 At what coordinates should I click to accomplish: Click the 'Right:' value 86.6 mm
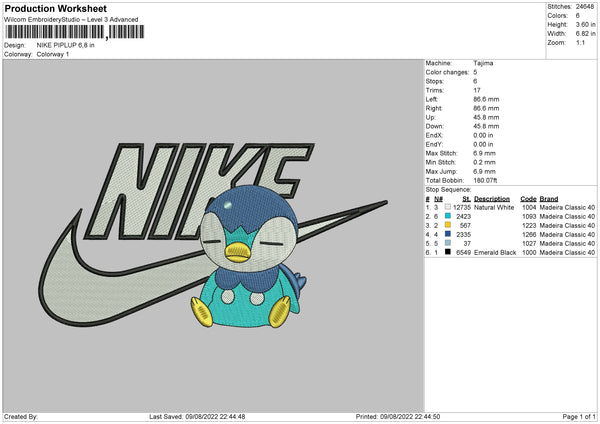pyautogui.click(x=486, y=108)
